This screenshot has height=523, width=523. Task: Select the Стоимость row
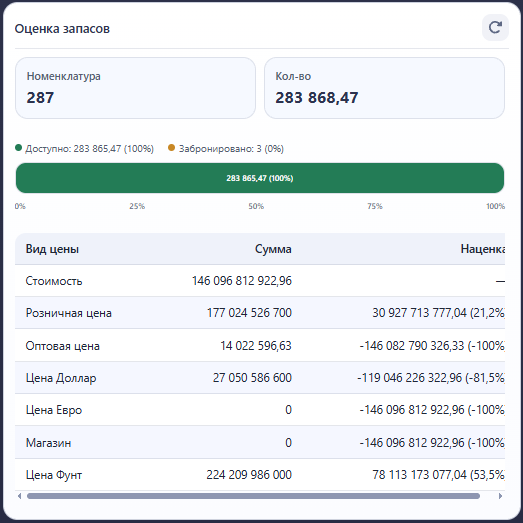260,281
